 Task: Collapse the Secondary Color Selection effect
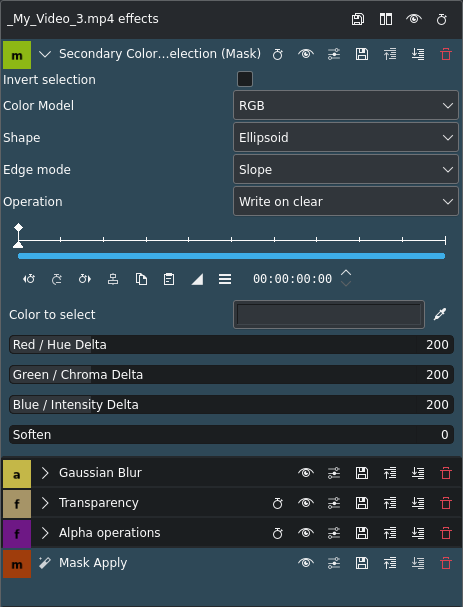[45, 54]
